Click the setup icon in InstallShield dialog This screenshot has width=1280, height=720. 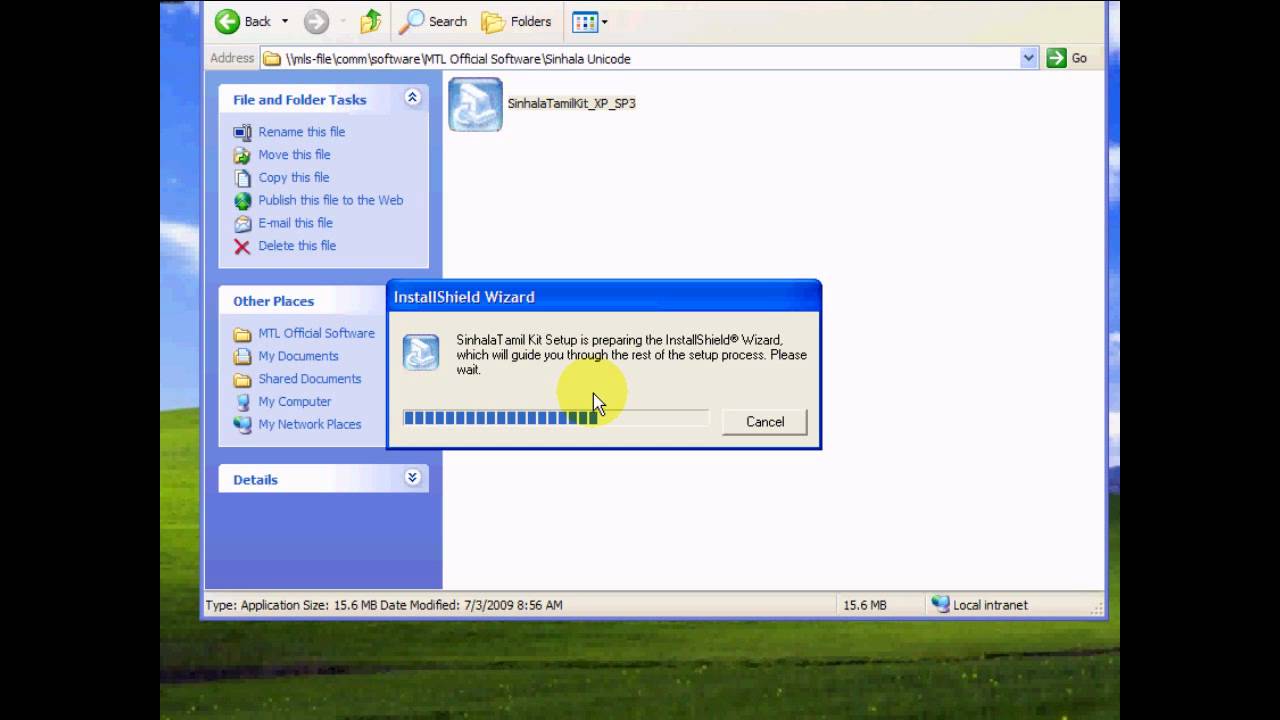coord(421,352)
